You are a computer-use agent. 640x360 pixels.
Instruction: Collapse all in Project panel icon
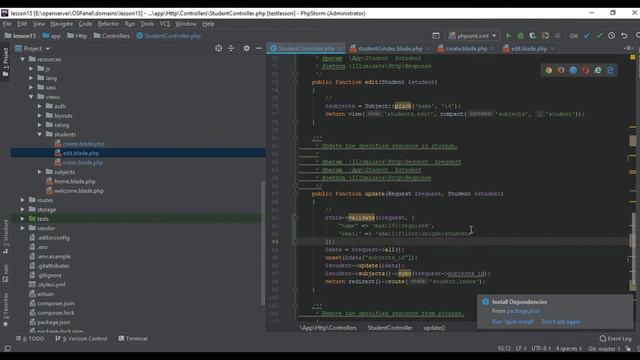pos(231,48)
